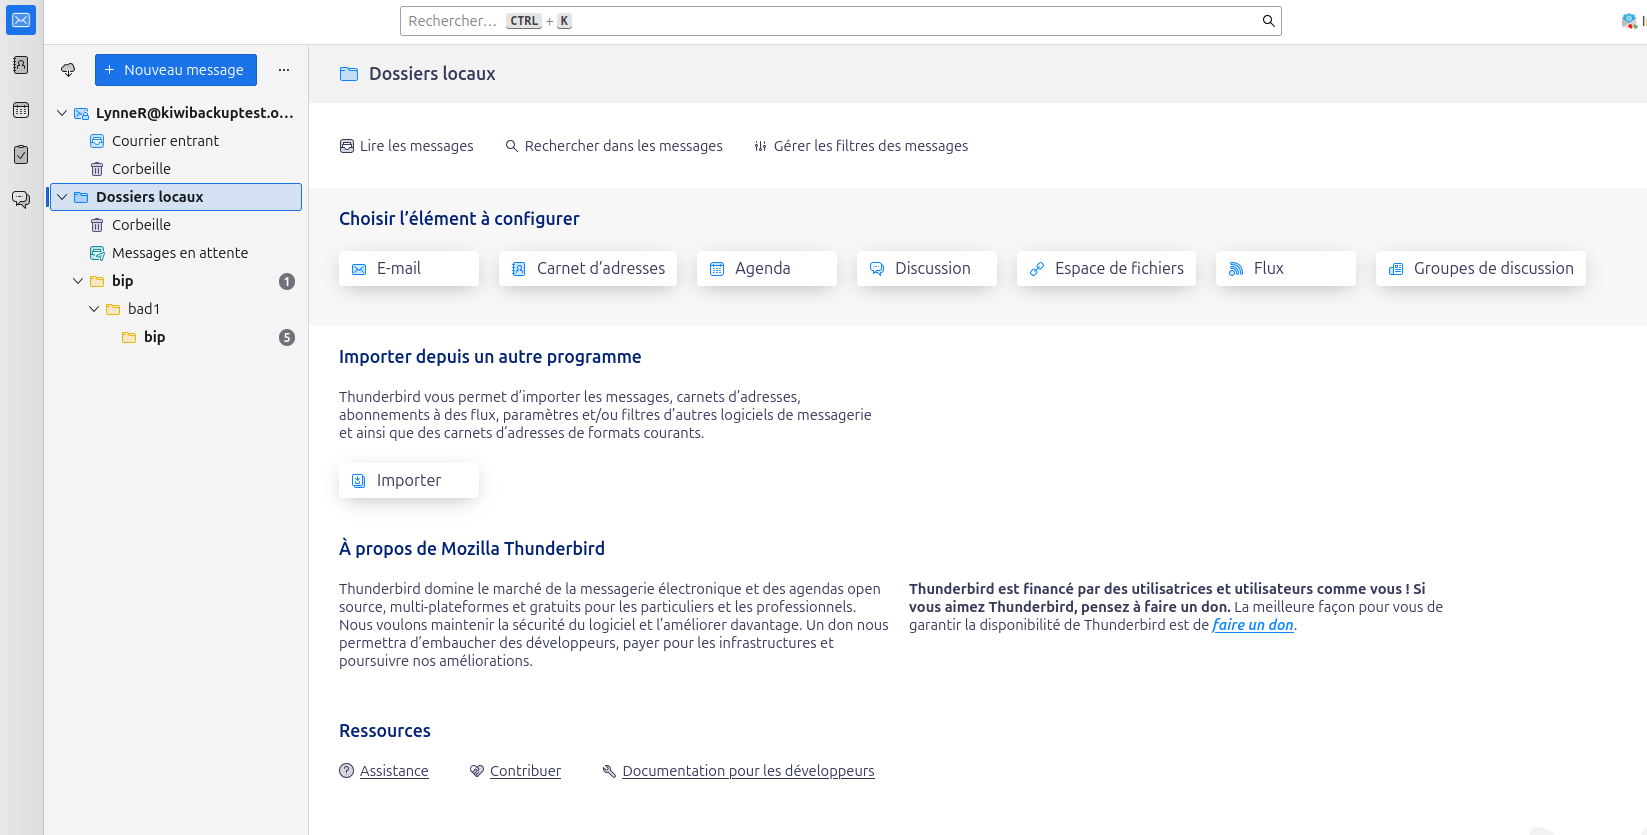Click the Courrier entrant inbox icon
The image size is (1647, 835).
point(97,141)
